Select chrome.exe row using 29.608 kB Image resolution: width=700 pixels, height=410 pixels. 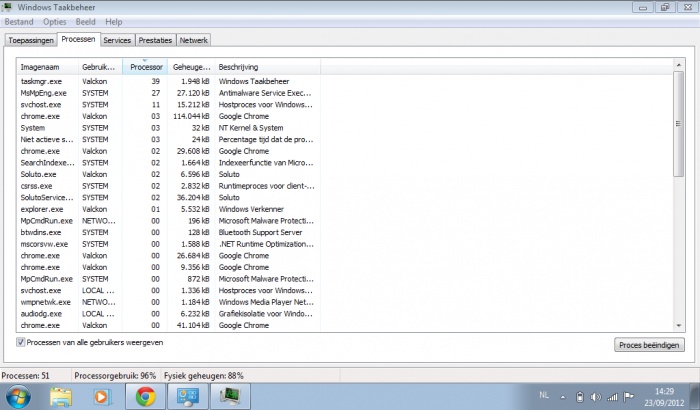coord(168,151)
